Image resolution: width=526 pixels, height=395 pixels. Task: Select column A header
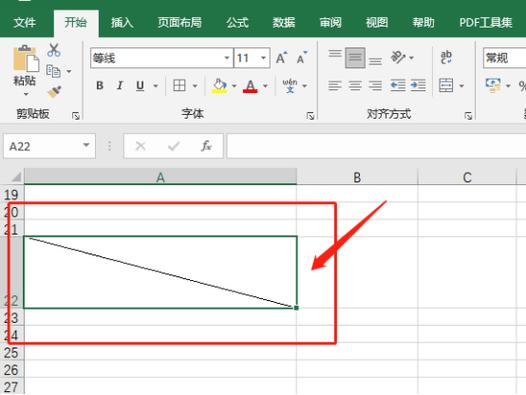pyautogui.click(x=160, y=177)
